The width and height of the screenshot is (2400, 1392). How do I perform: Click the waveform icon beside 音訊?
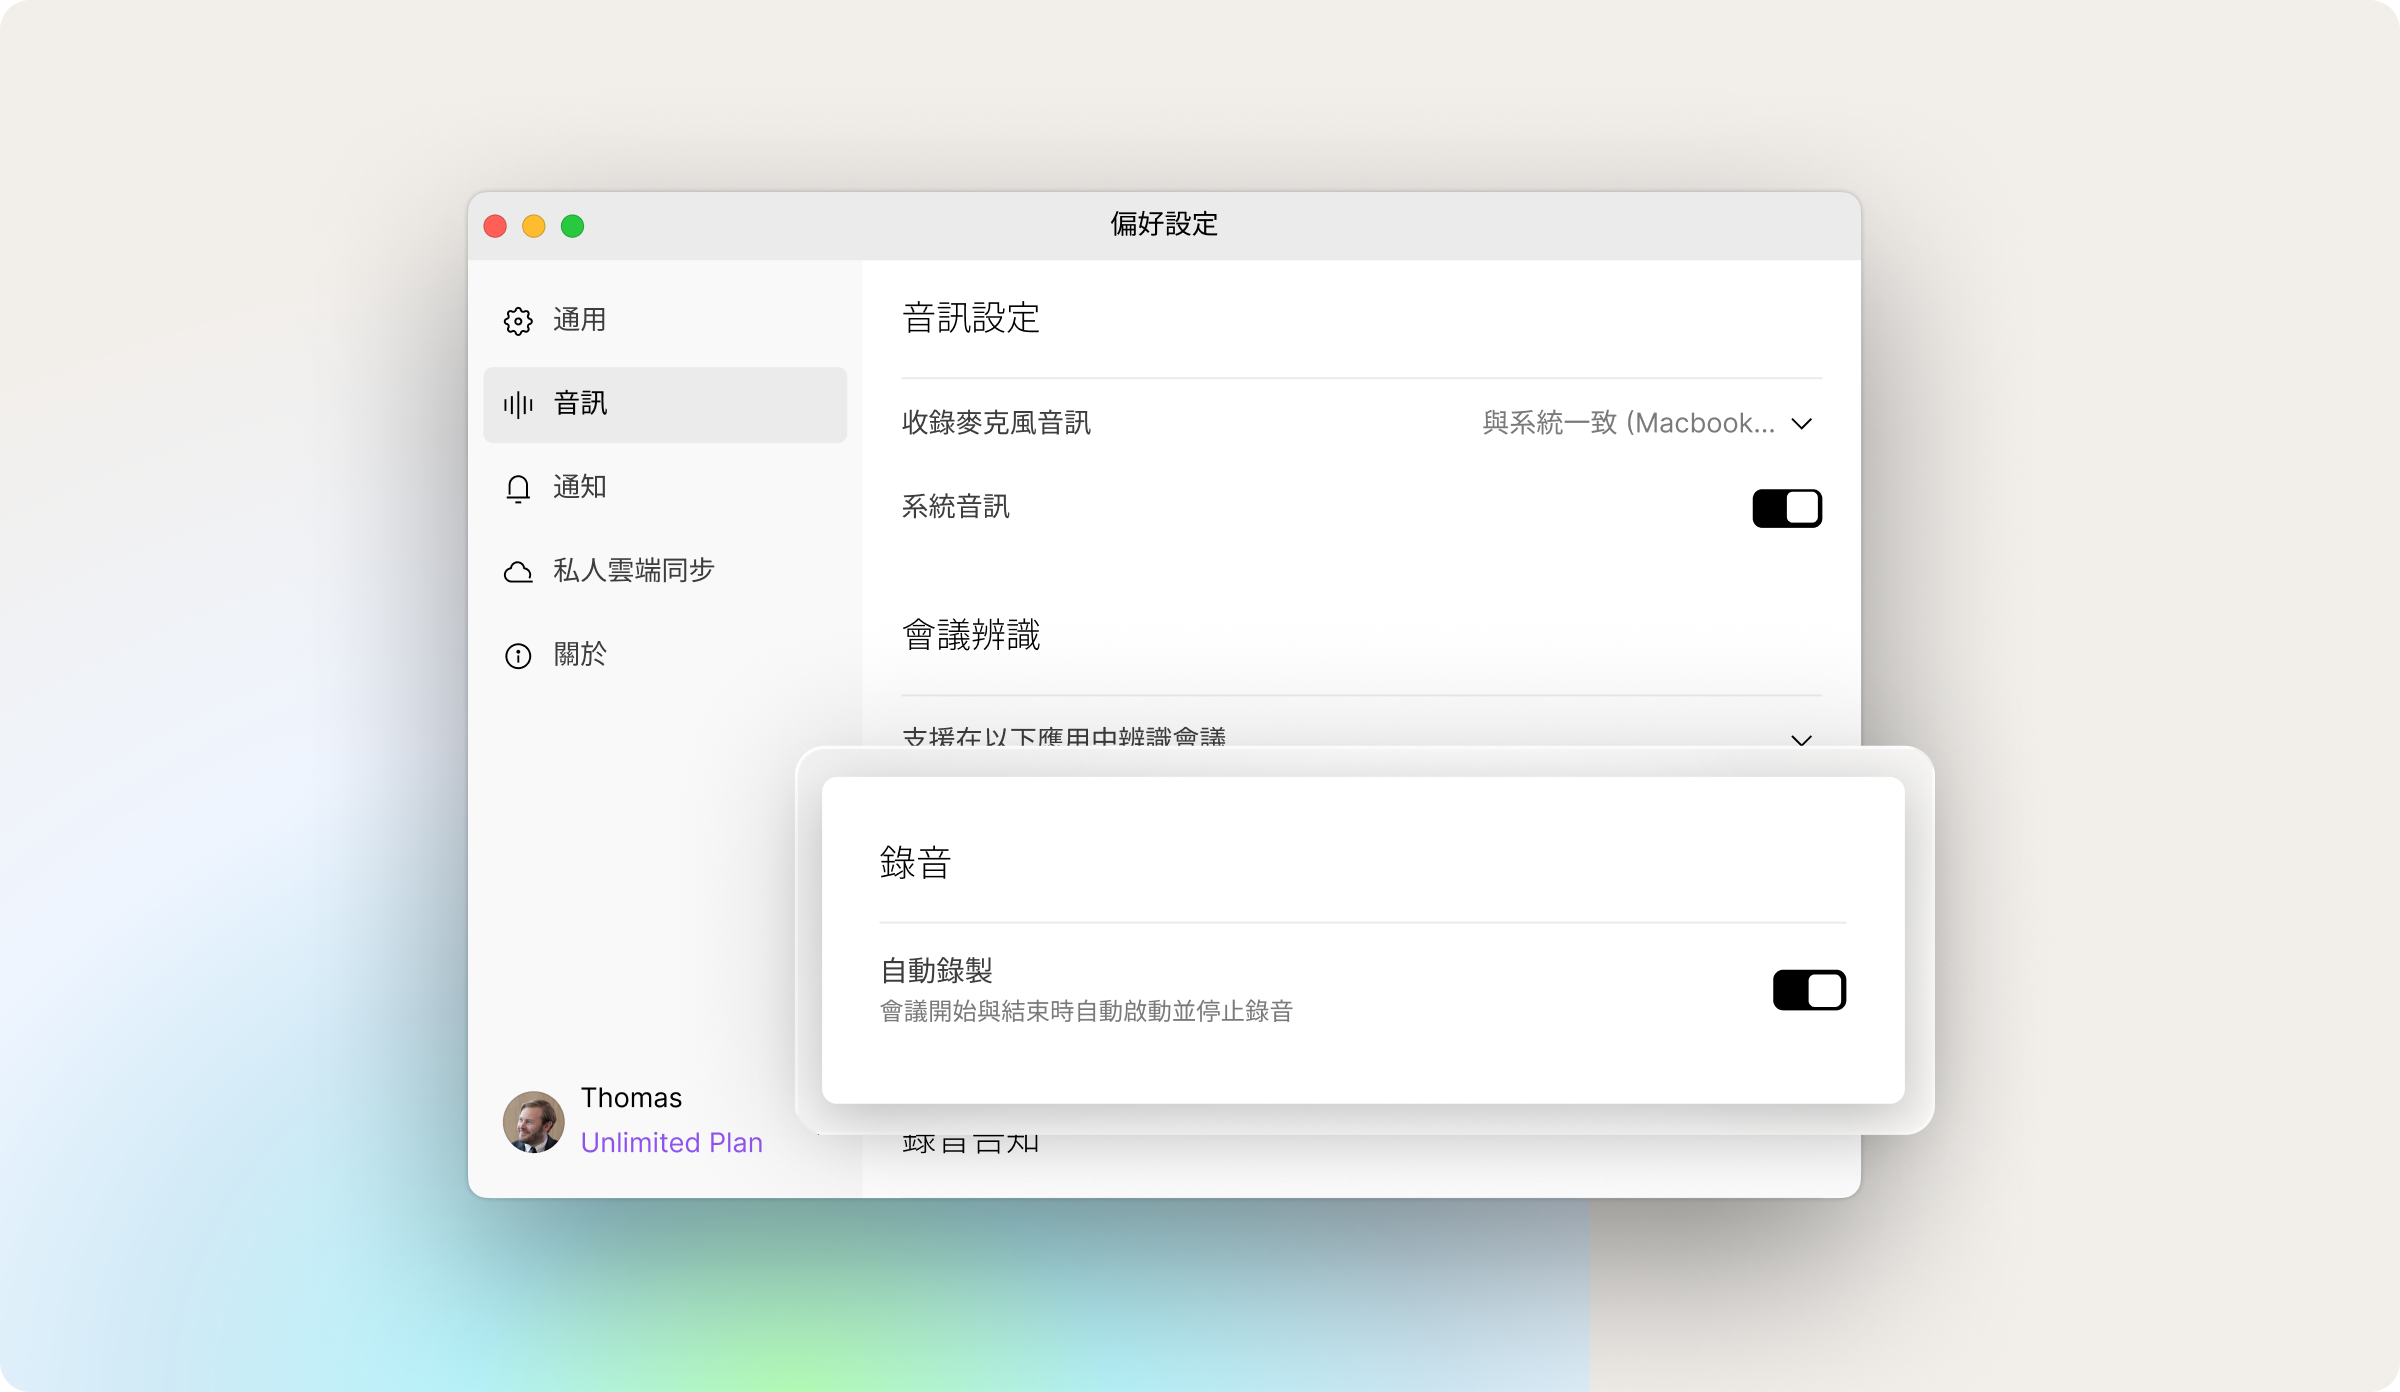pos(518,405)
